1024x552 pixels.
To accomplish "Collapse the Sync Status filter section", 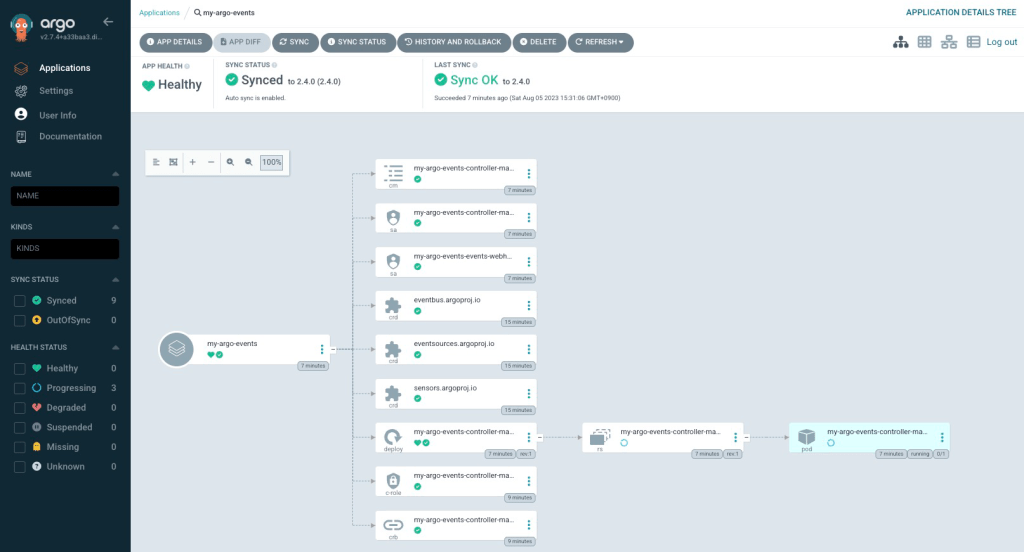I will pyautogui.click(x=115, y=280).
